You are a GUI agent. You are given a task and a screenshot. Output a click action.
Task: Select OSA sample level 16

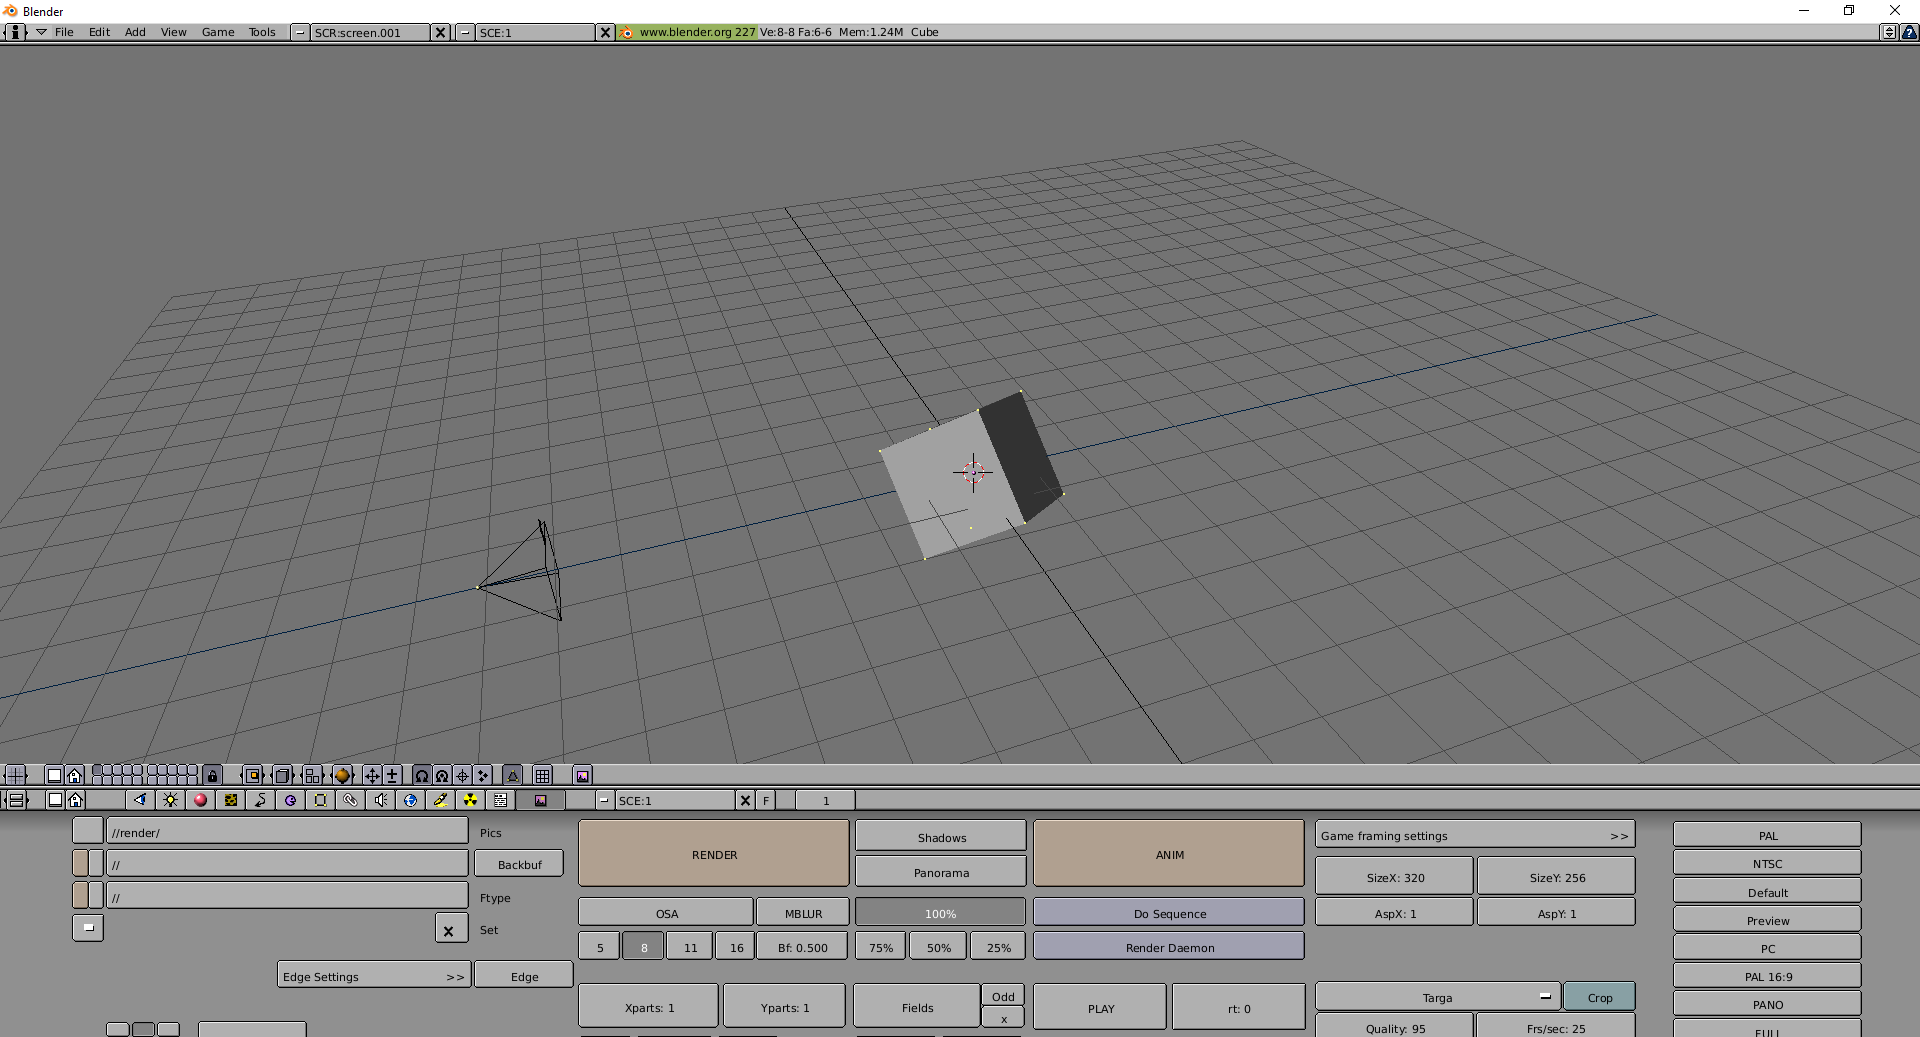(x=736, y=947)
